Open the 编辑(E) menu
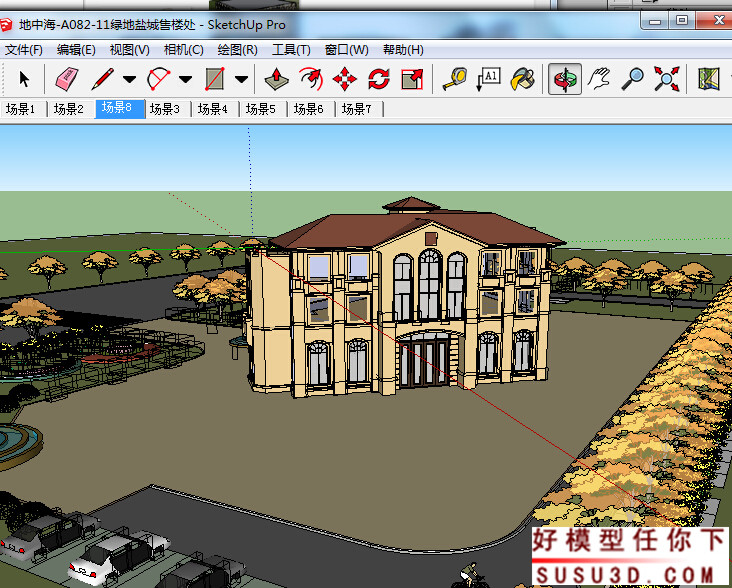732x588 pixels. click(76, 50)
